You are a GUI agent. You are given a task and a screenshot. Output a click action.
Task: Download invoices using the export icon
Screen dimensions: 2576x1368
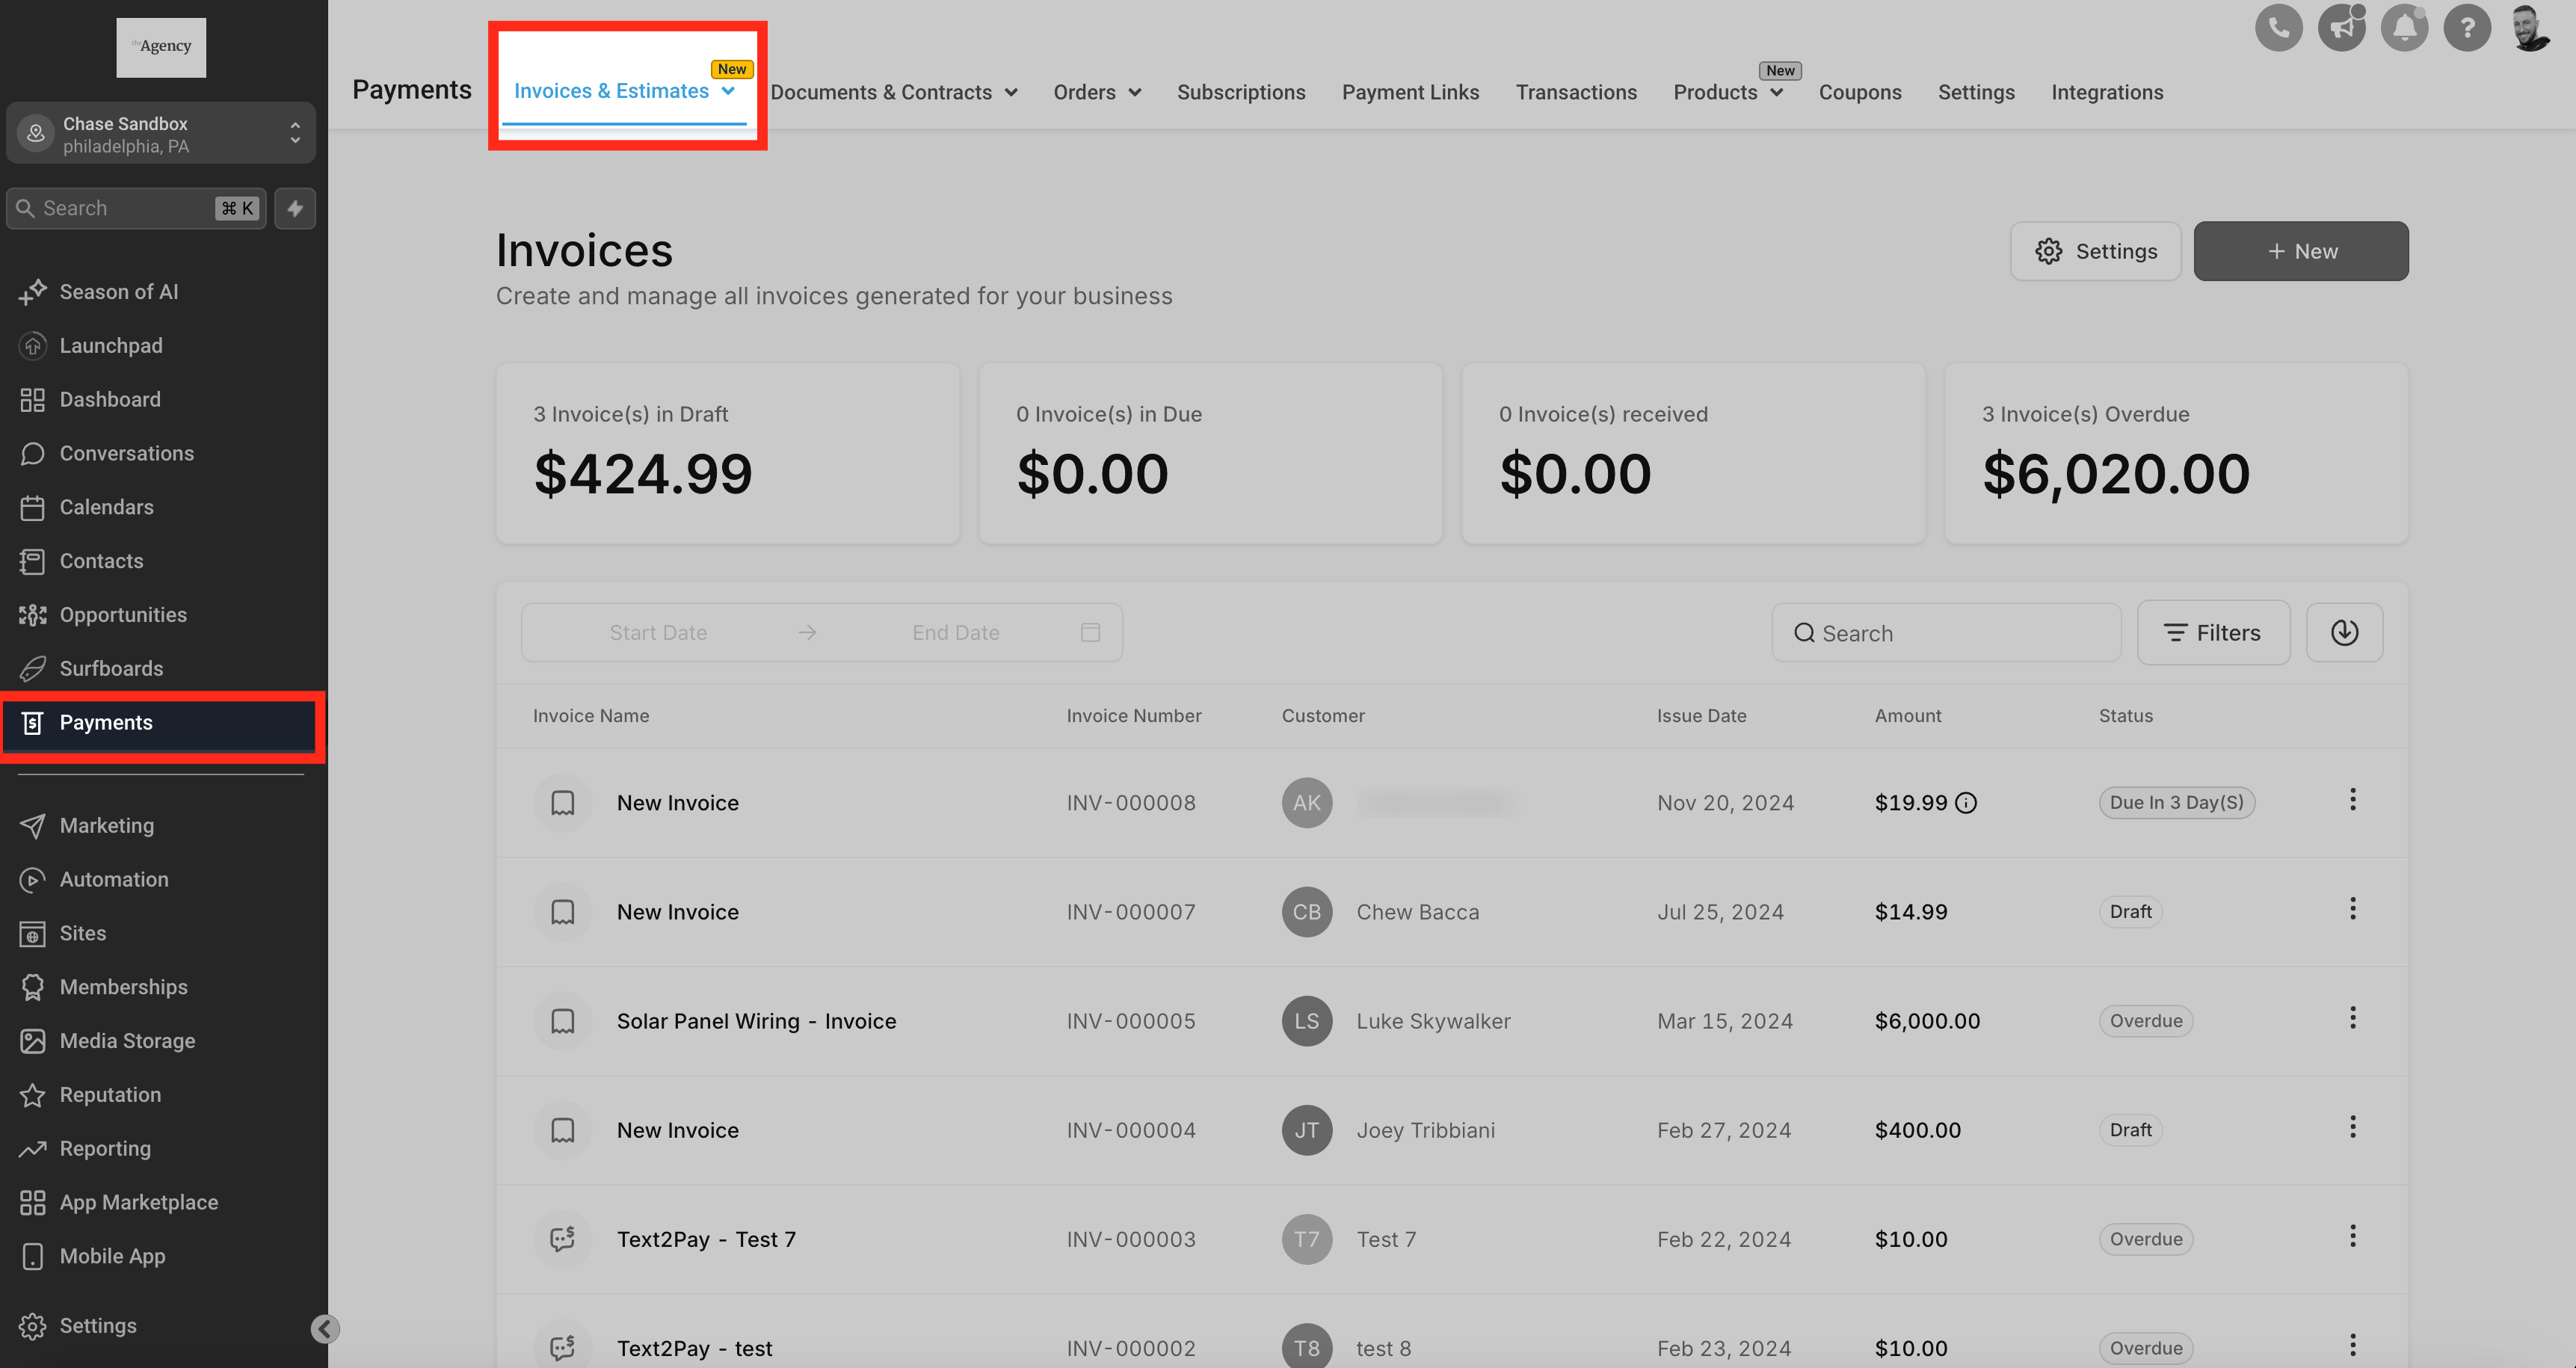point(2344,632)
